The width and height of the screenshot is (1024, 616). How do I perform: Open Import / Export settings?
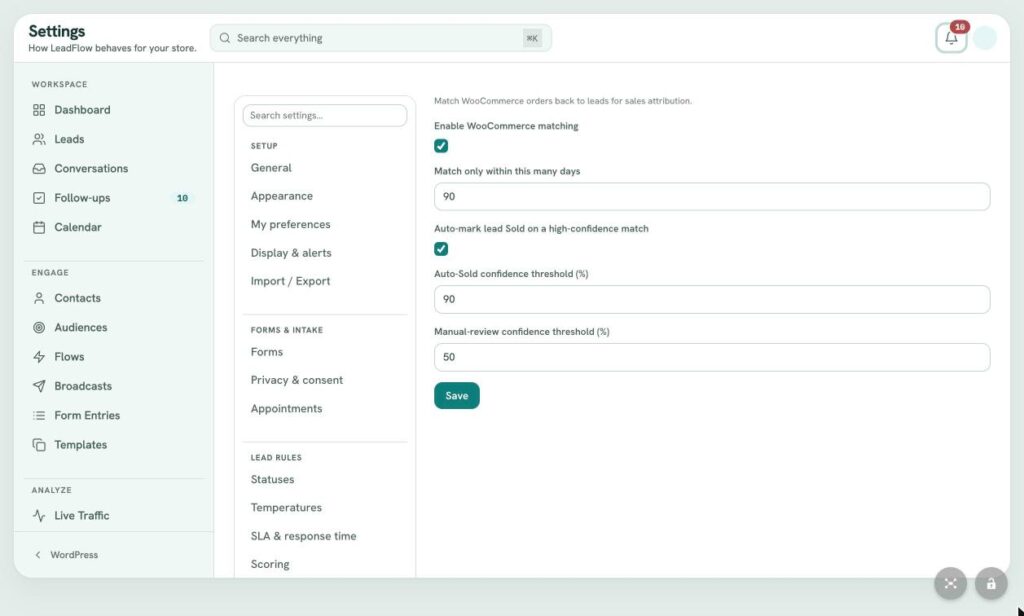pos(291,281)
